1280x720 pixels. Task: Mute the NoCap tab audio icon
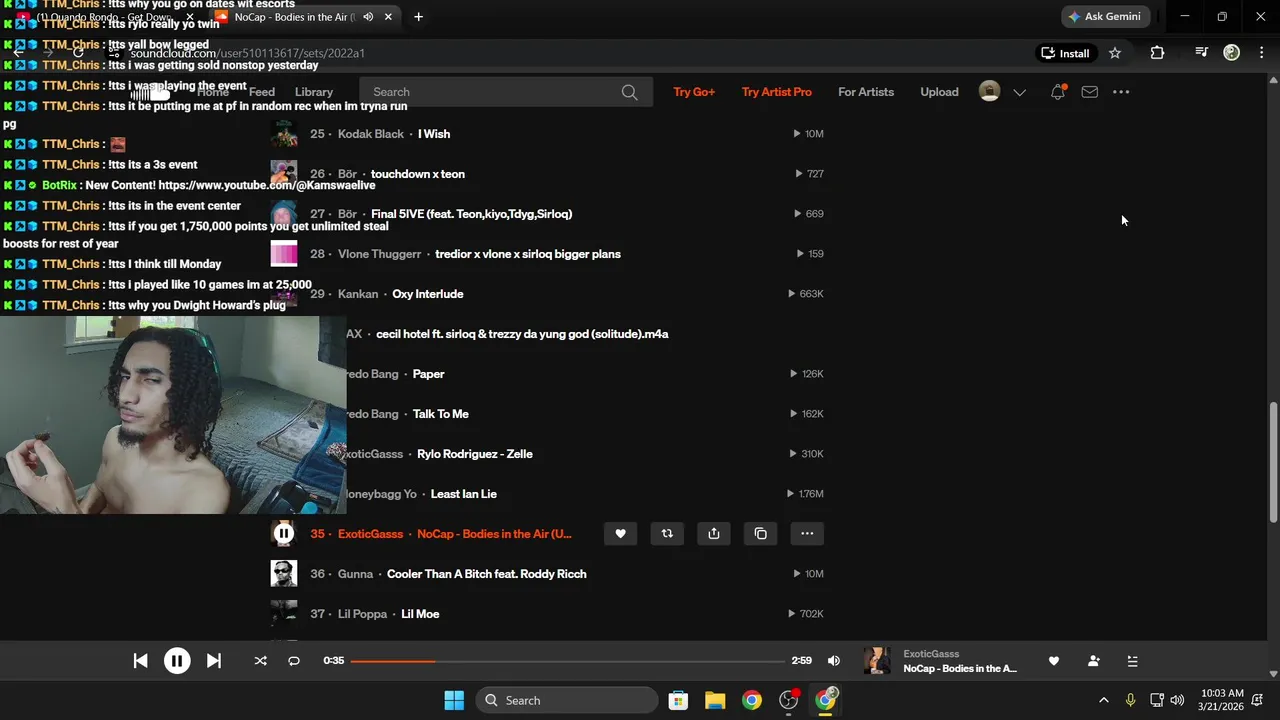[x=368, y=17]
